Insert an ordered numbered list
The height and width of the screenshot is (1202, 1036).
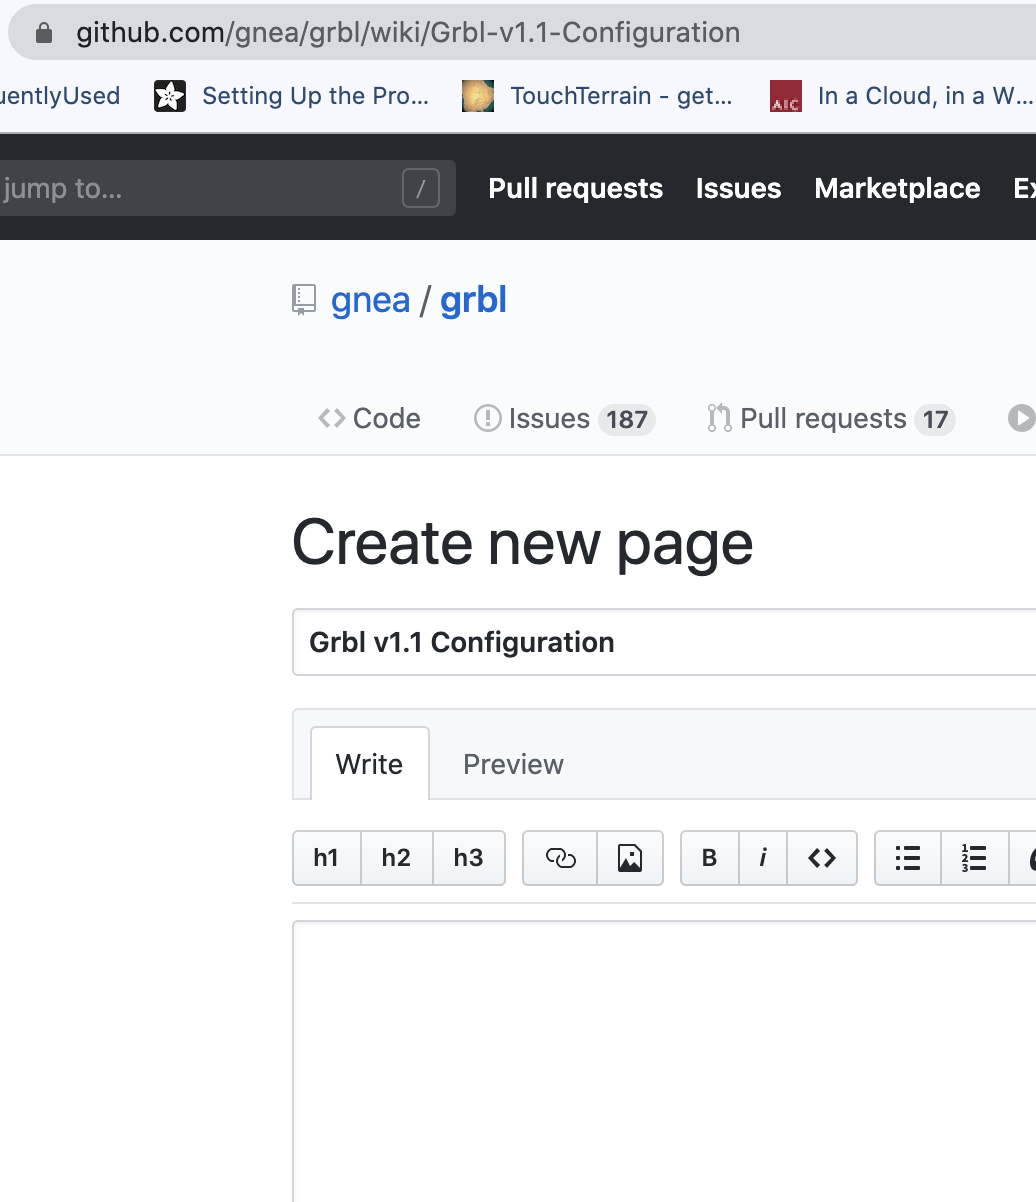[974, 858]
